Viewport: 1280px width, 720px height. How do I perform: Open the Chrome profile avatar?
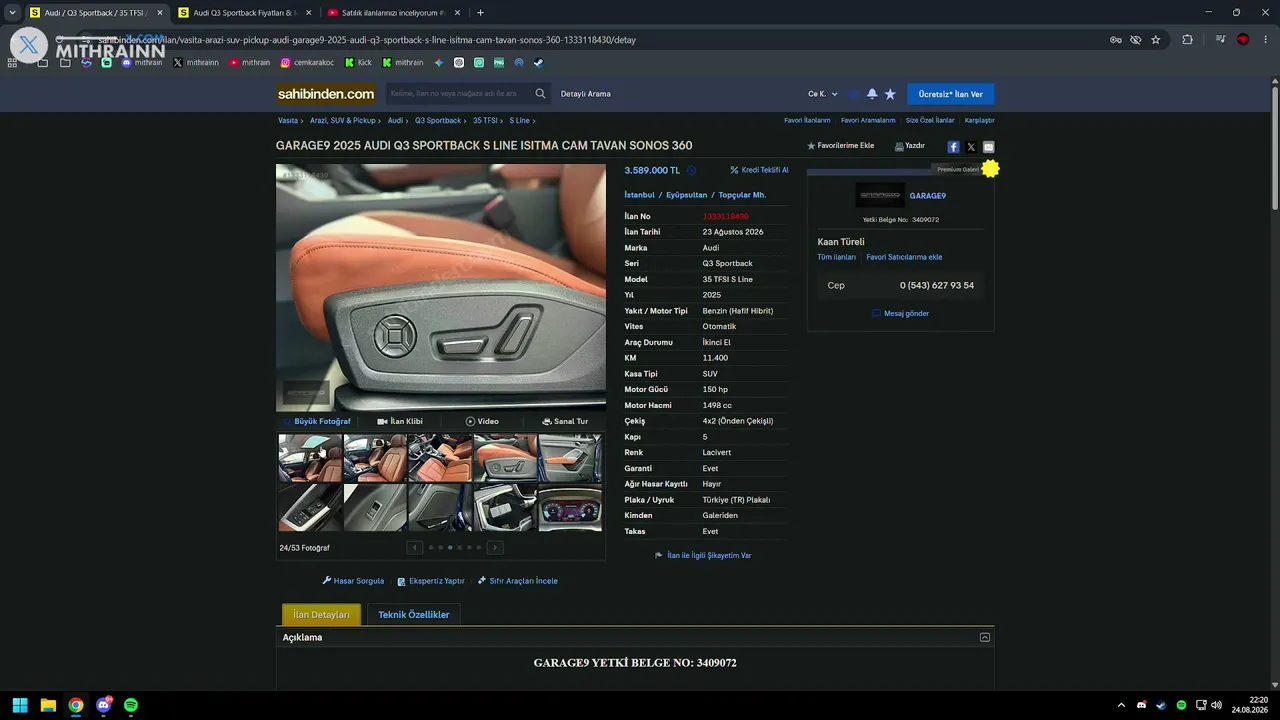(x=1243, y=40)
